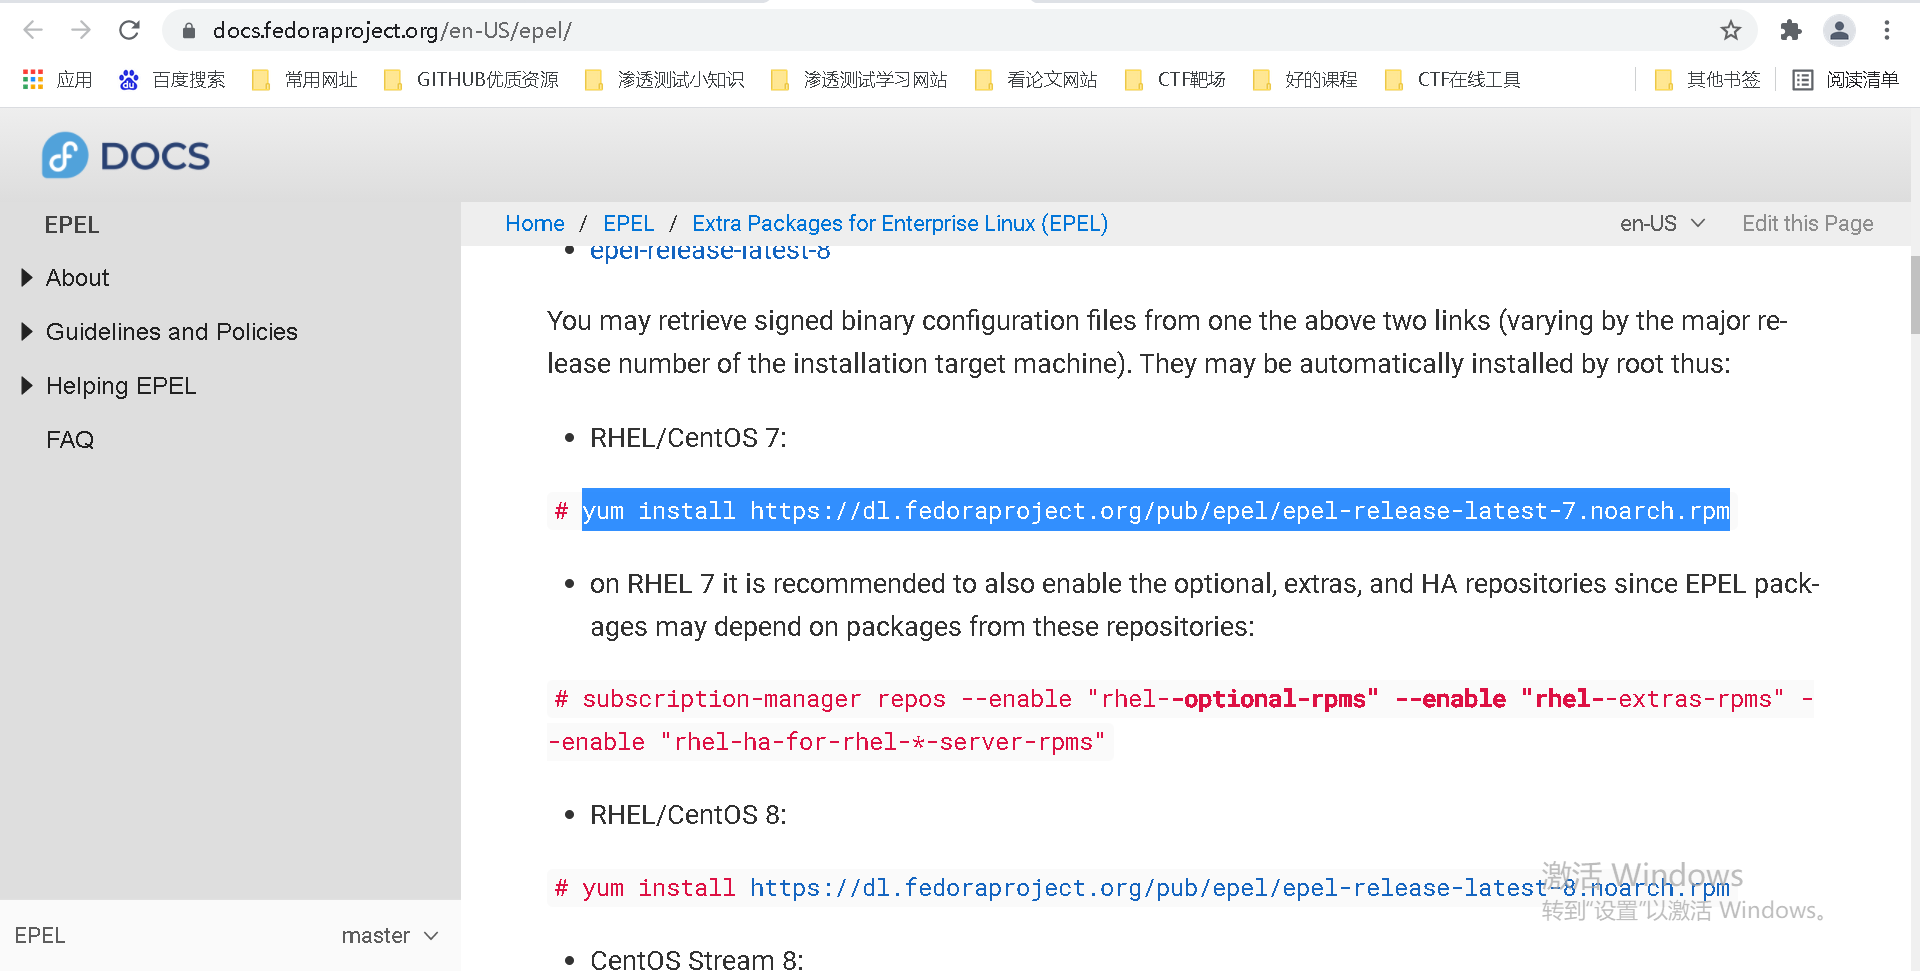Open the CTF靶场 bookmark folder
The height and width of the screenshot is (971, 1920).
coord(1175,80)
